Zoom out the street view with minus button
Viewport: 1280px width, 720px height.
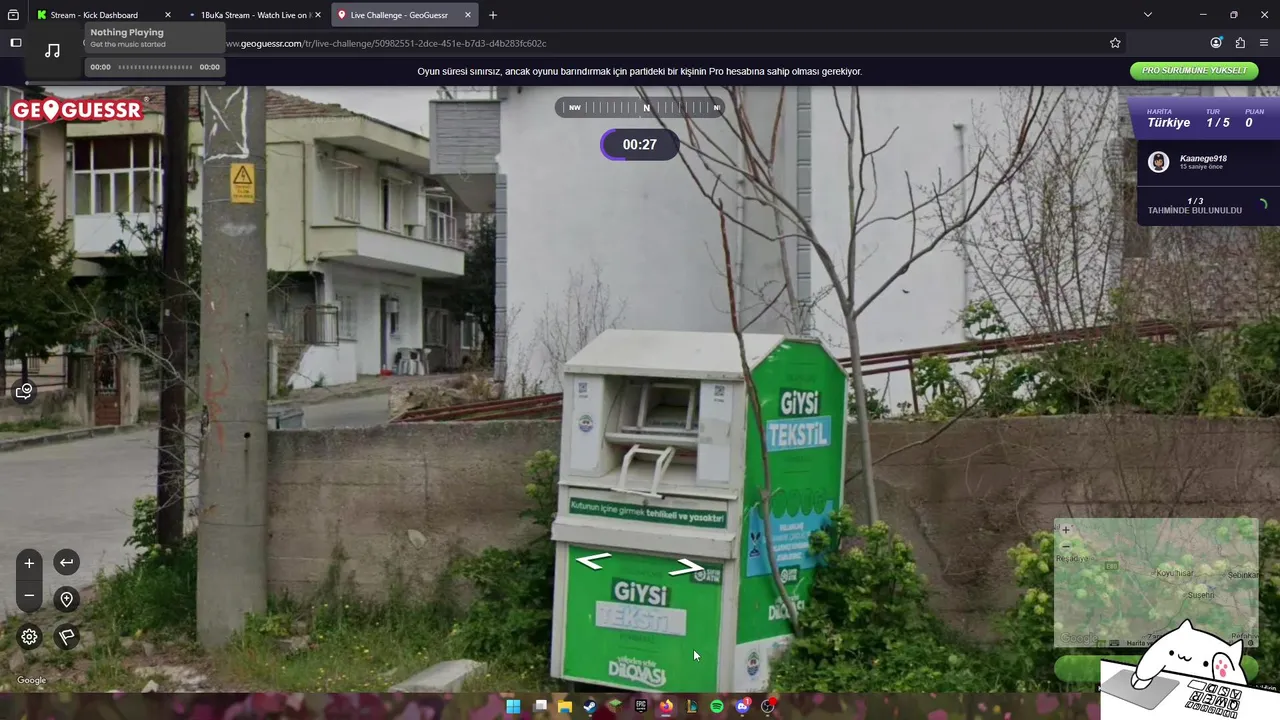(29, 596)
